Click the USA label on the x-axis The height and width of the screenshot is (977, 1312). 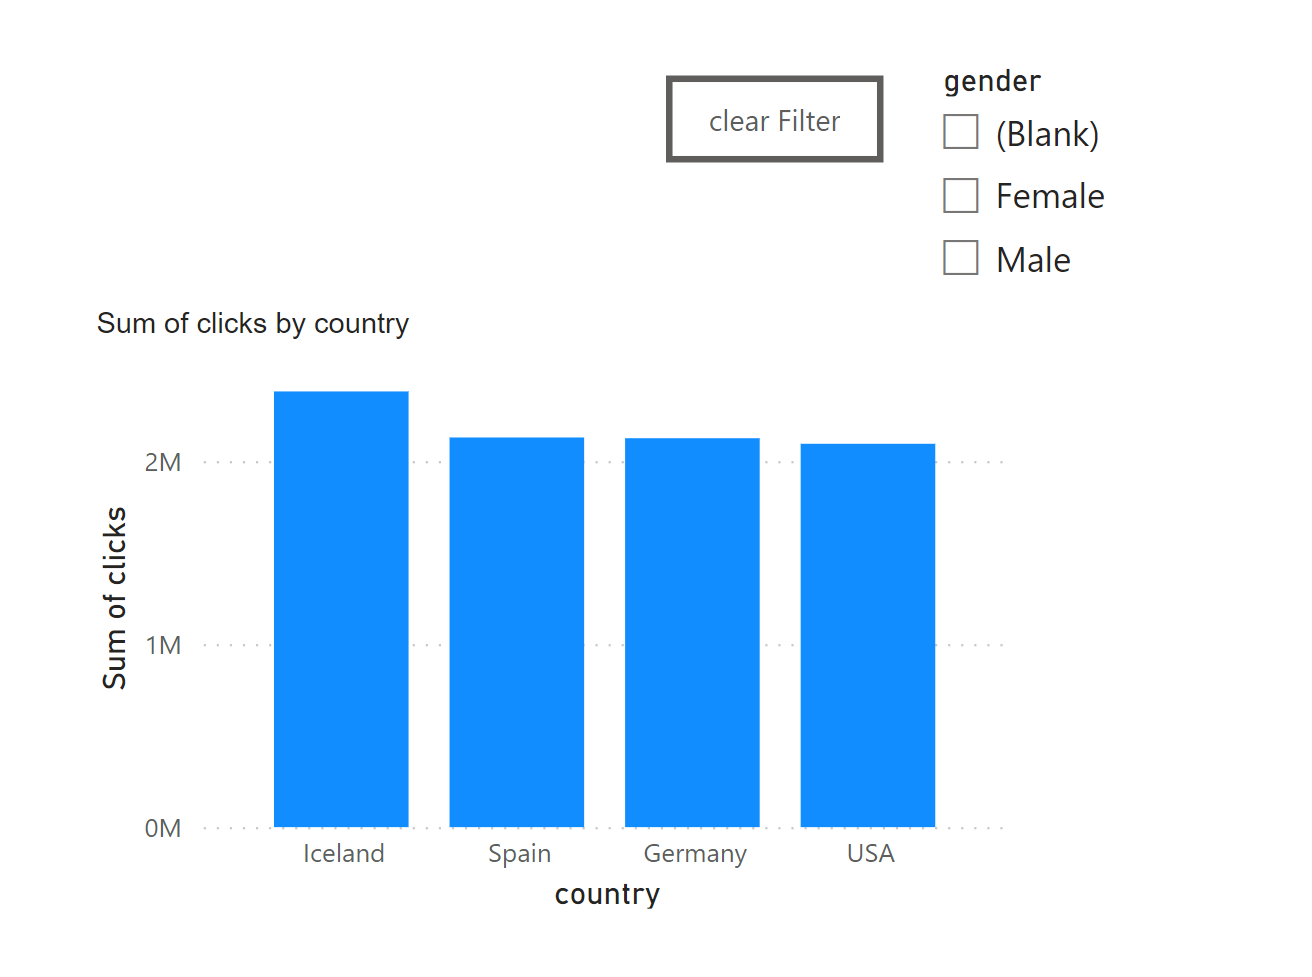(x=870, y=853)
